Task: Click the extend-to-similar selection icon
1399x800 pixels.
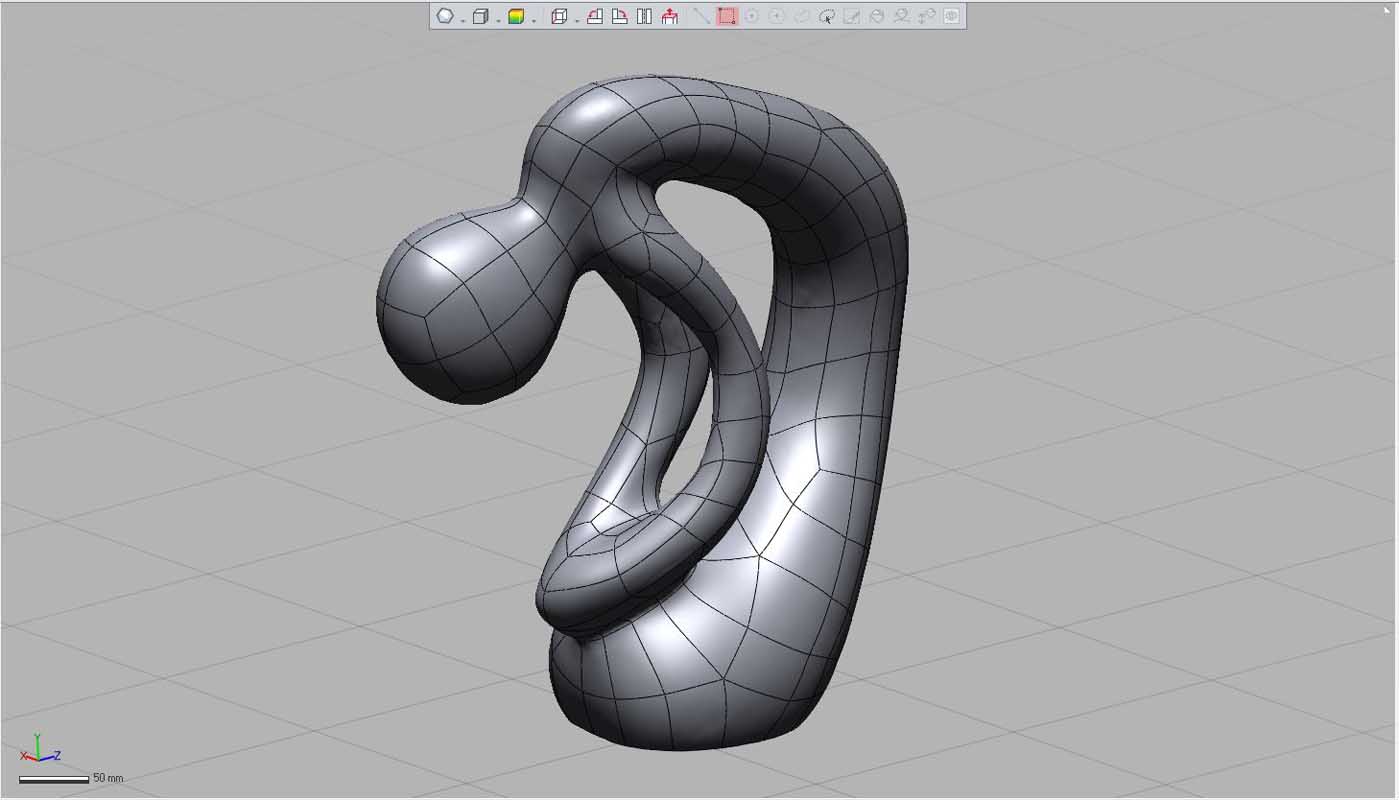Action: [x=902, y=16]
